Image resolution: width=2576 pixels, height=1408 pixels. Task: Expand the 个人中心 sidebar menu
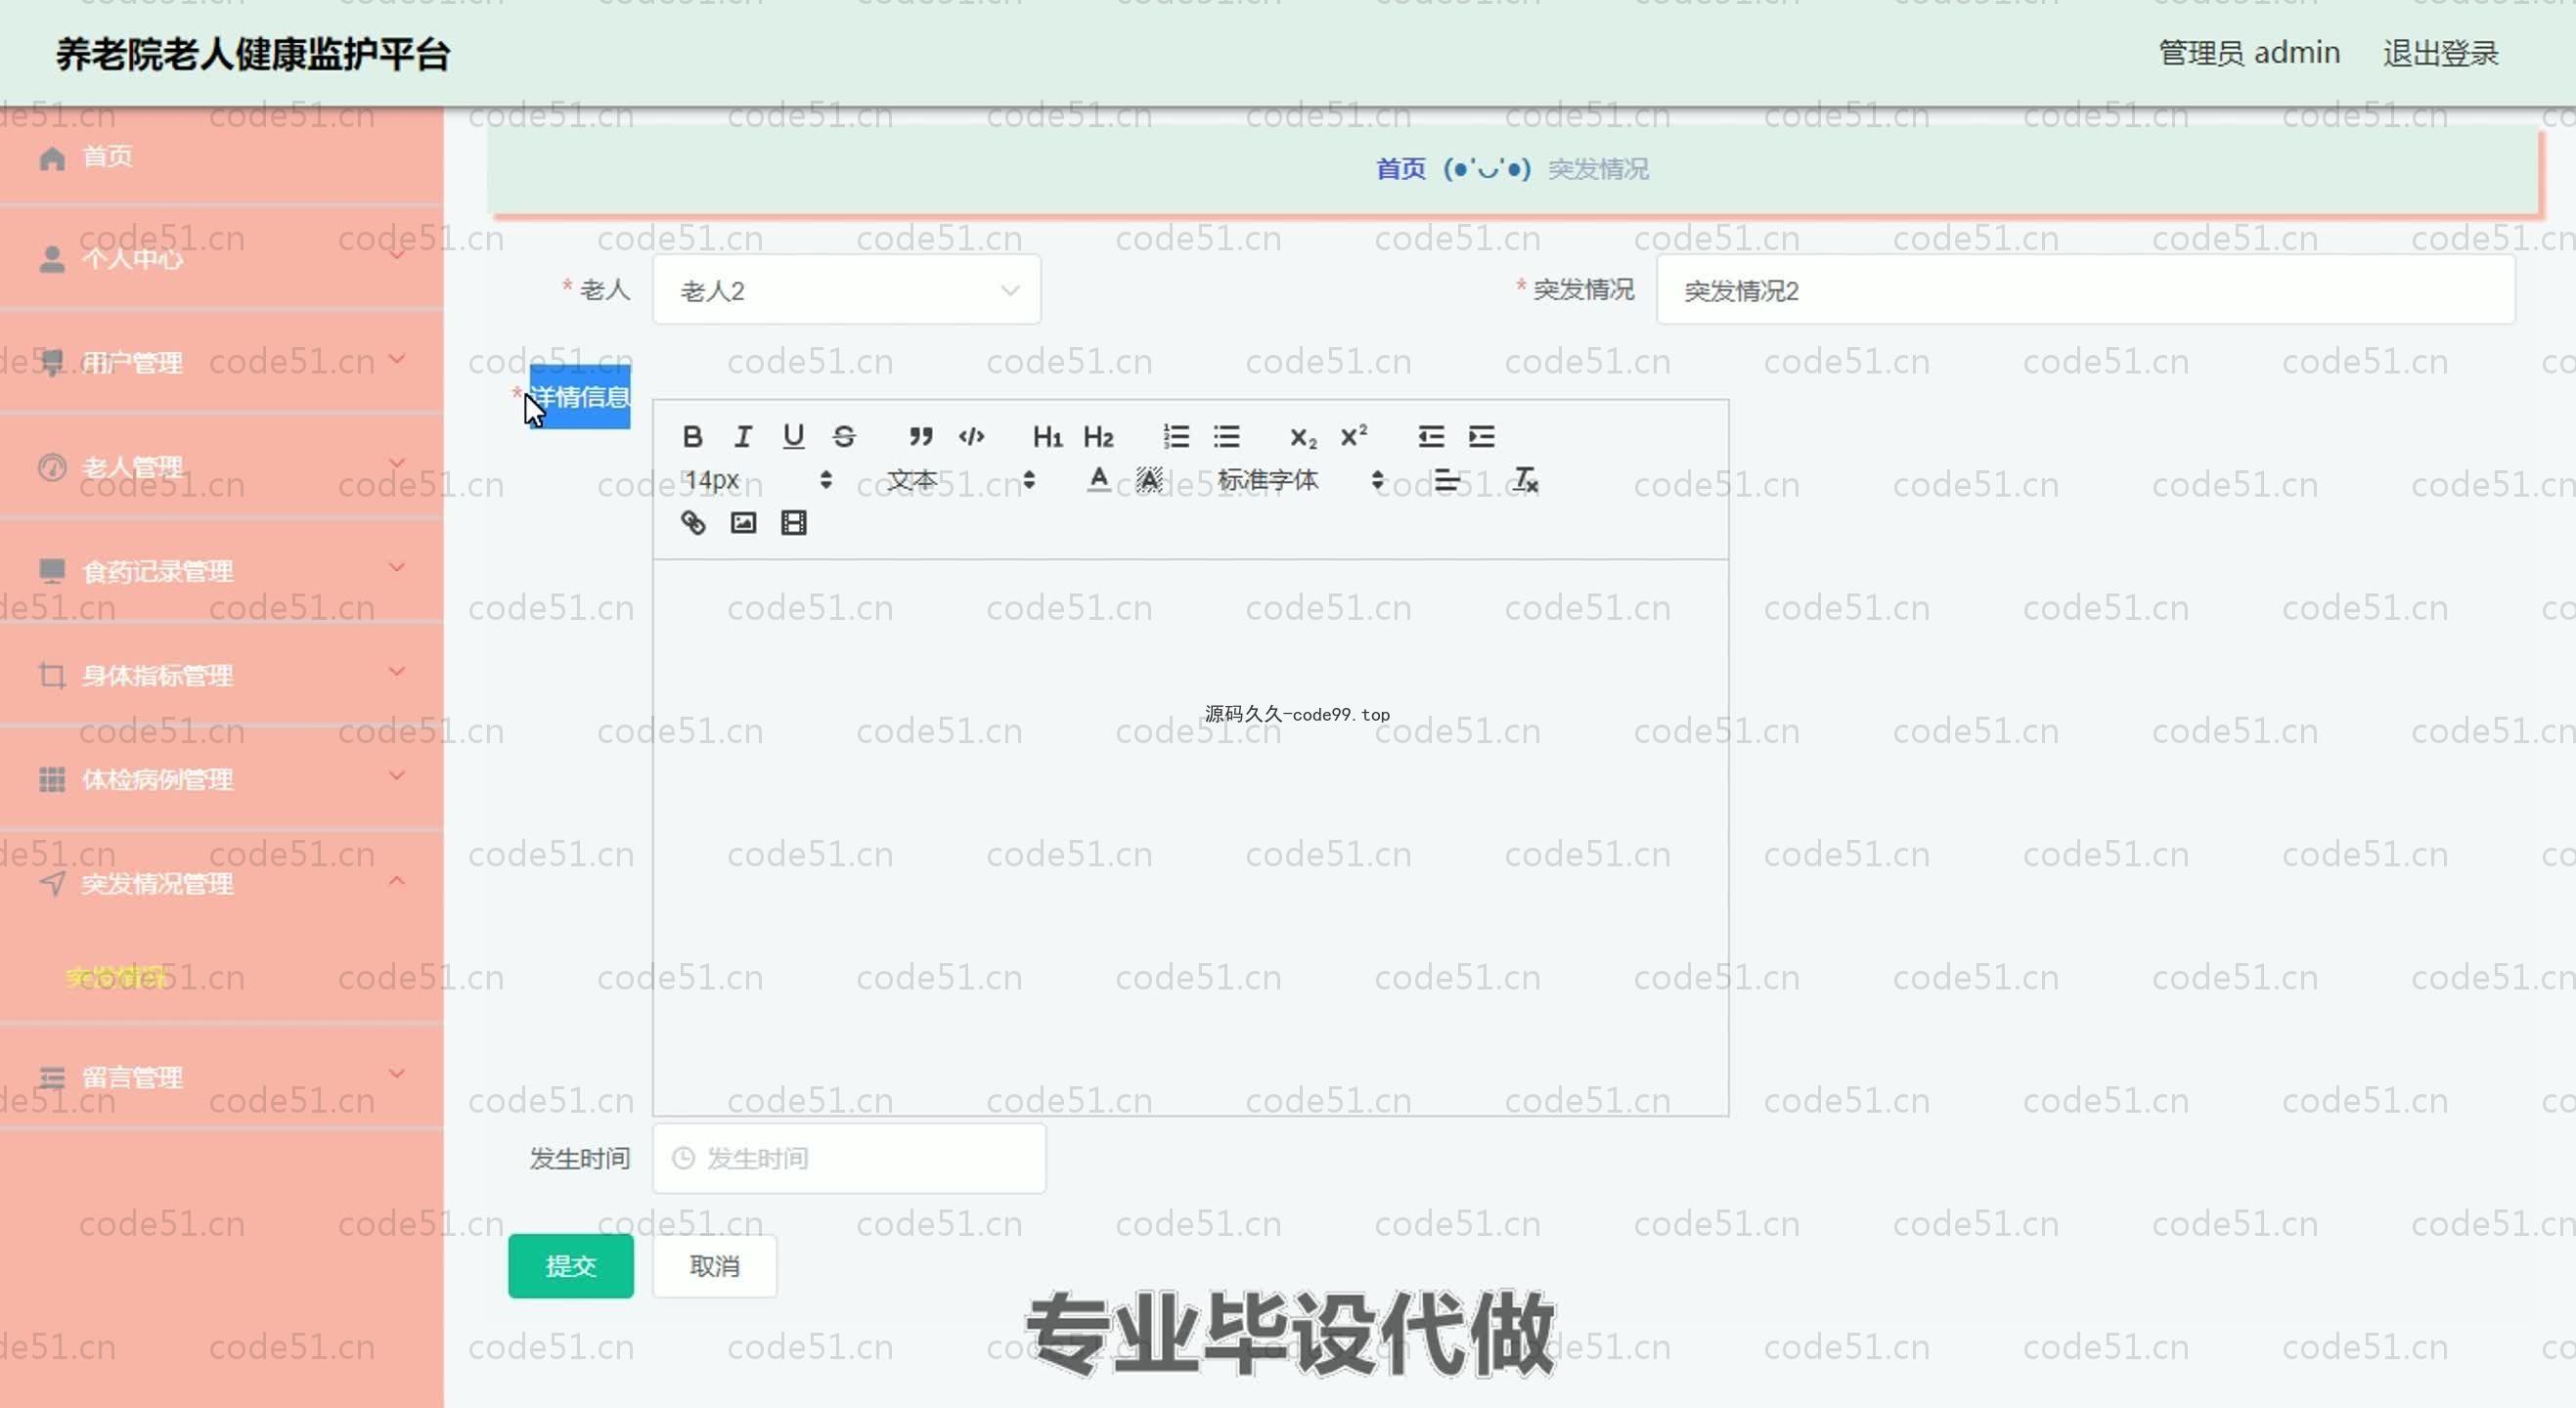pos(221,258)
